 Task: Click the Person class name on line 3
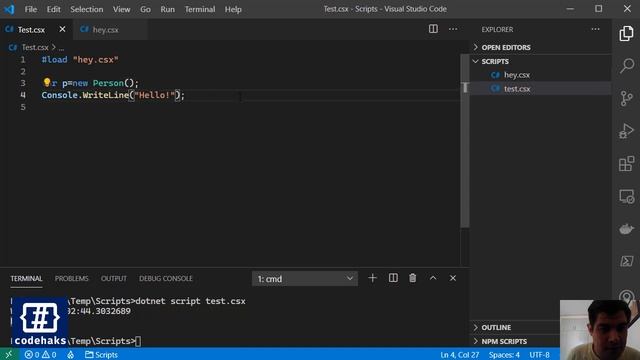pos(108,83)
